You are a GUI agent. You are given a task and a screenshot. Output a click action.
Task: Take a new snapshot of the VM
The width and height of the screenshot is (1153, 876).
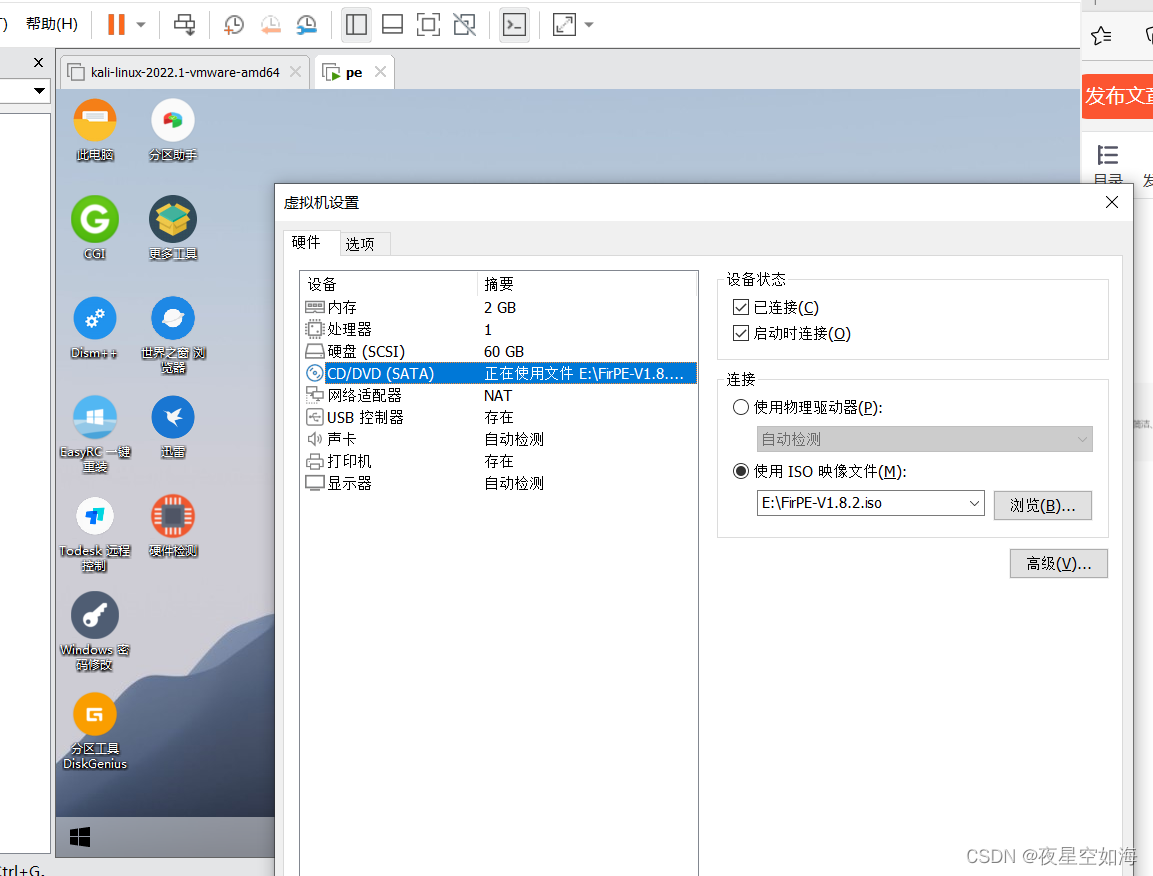point(233,23)
